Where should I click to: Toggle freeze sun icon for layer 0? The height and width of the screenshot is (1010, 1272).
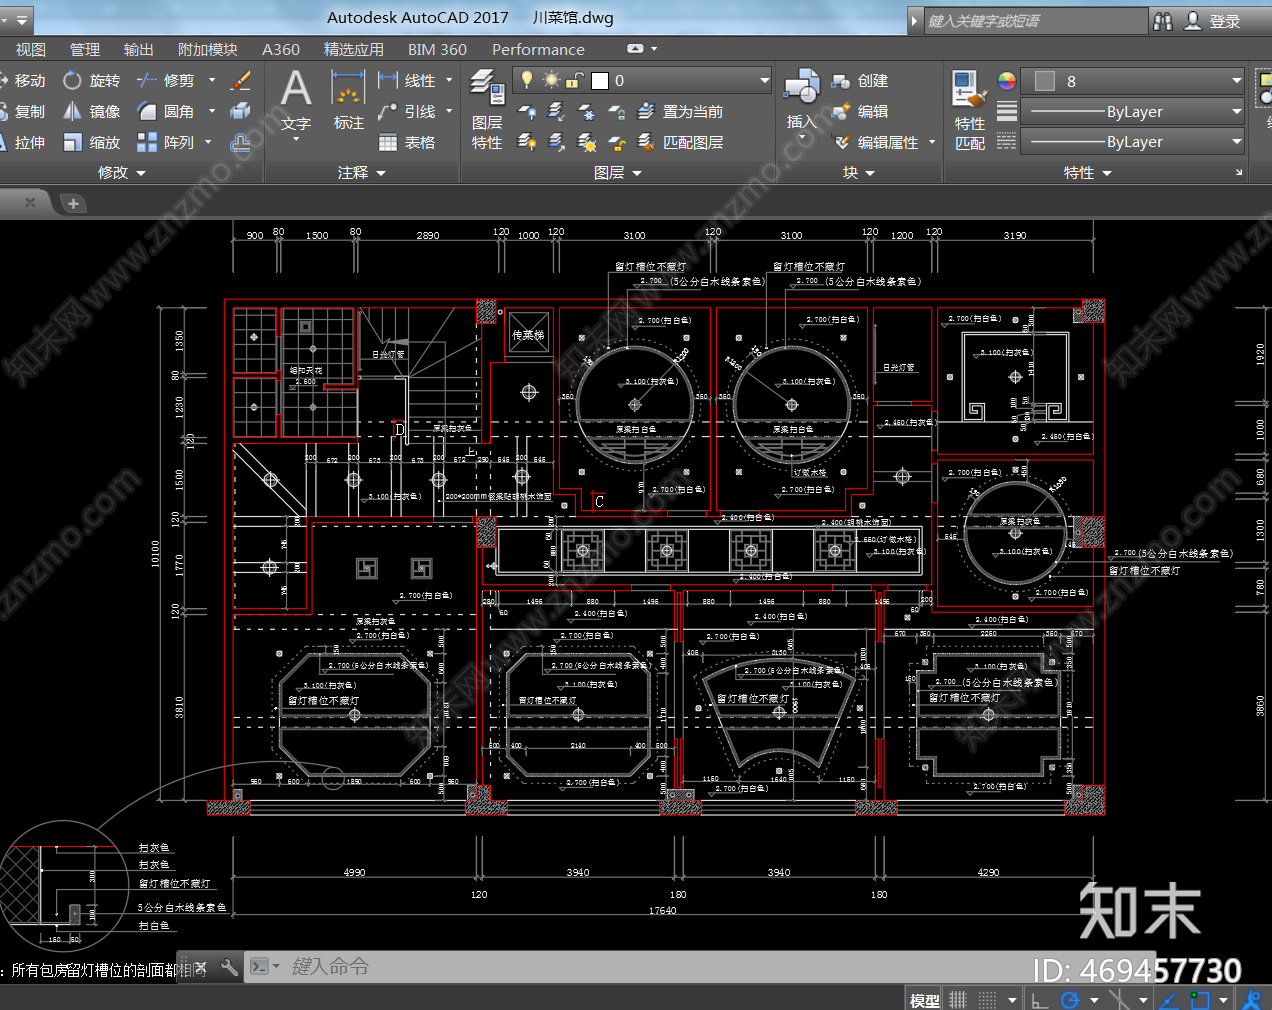point(551,80)
